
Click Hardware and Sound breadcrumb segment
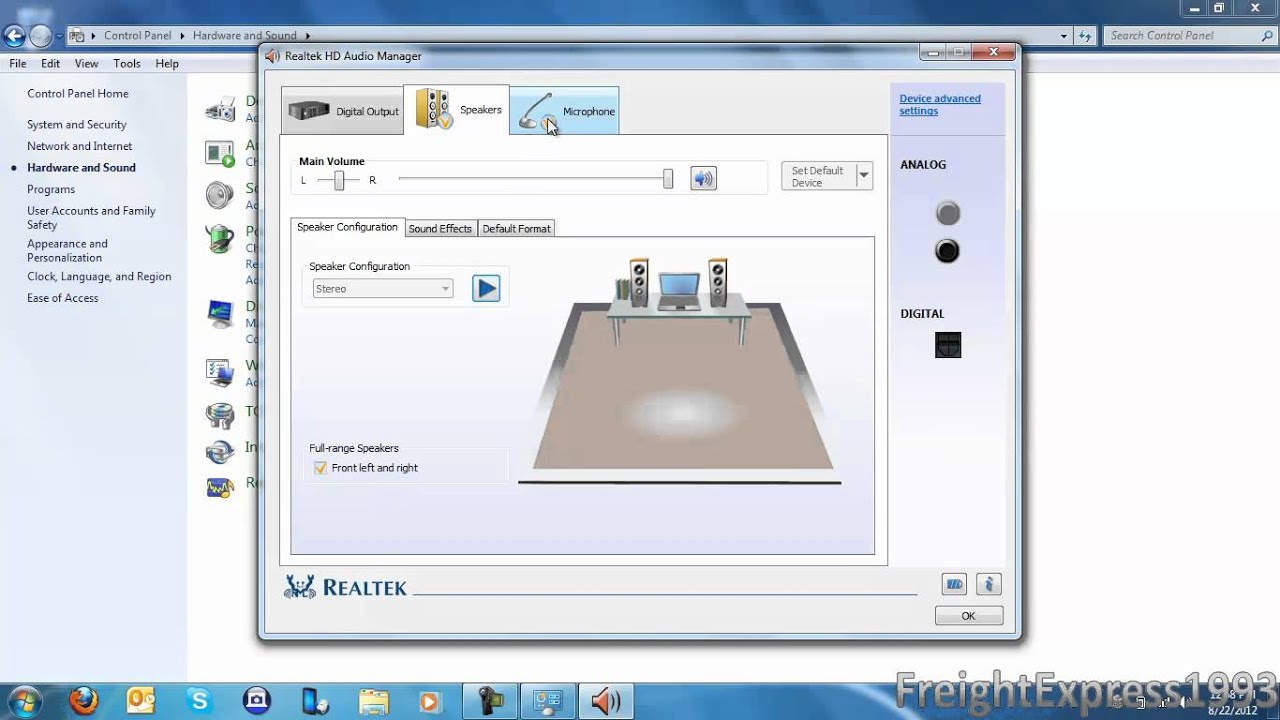tap(244, 35)
